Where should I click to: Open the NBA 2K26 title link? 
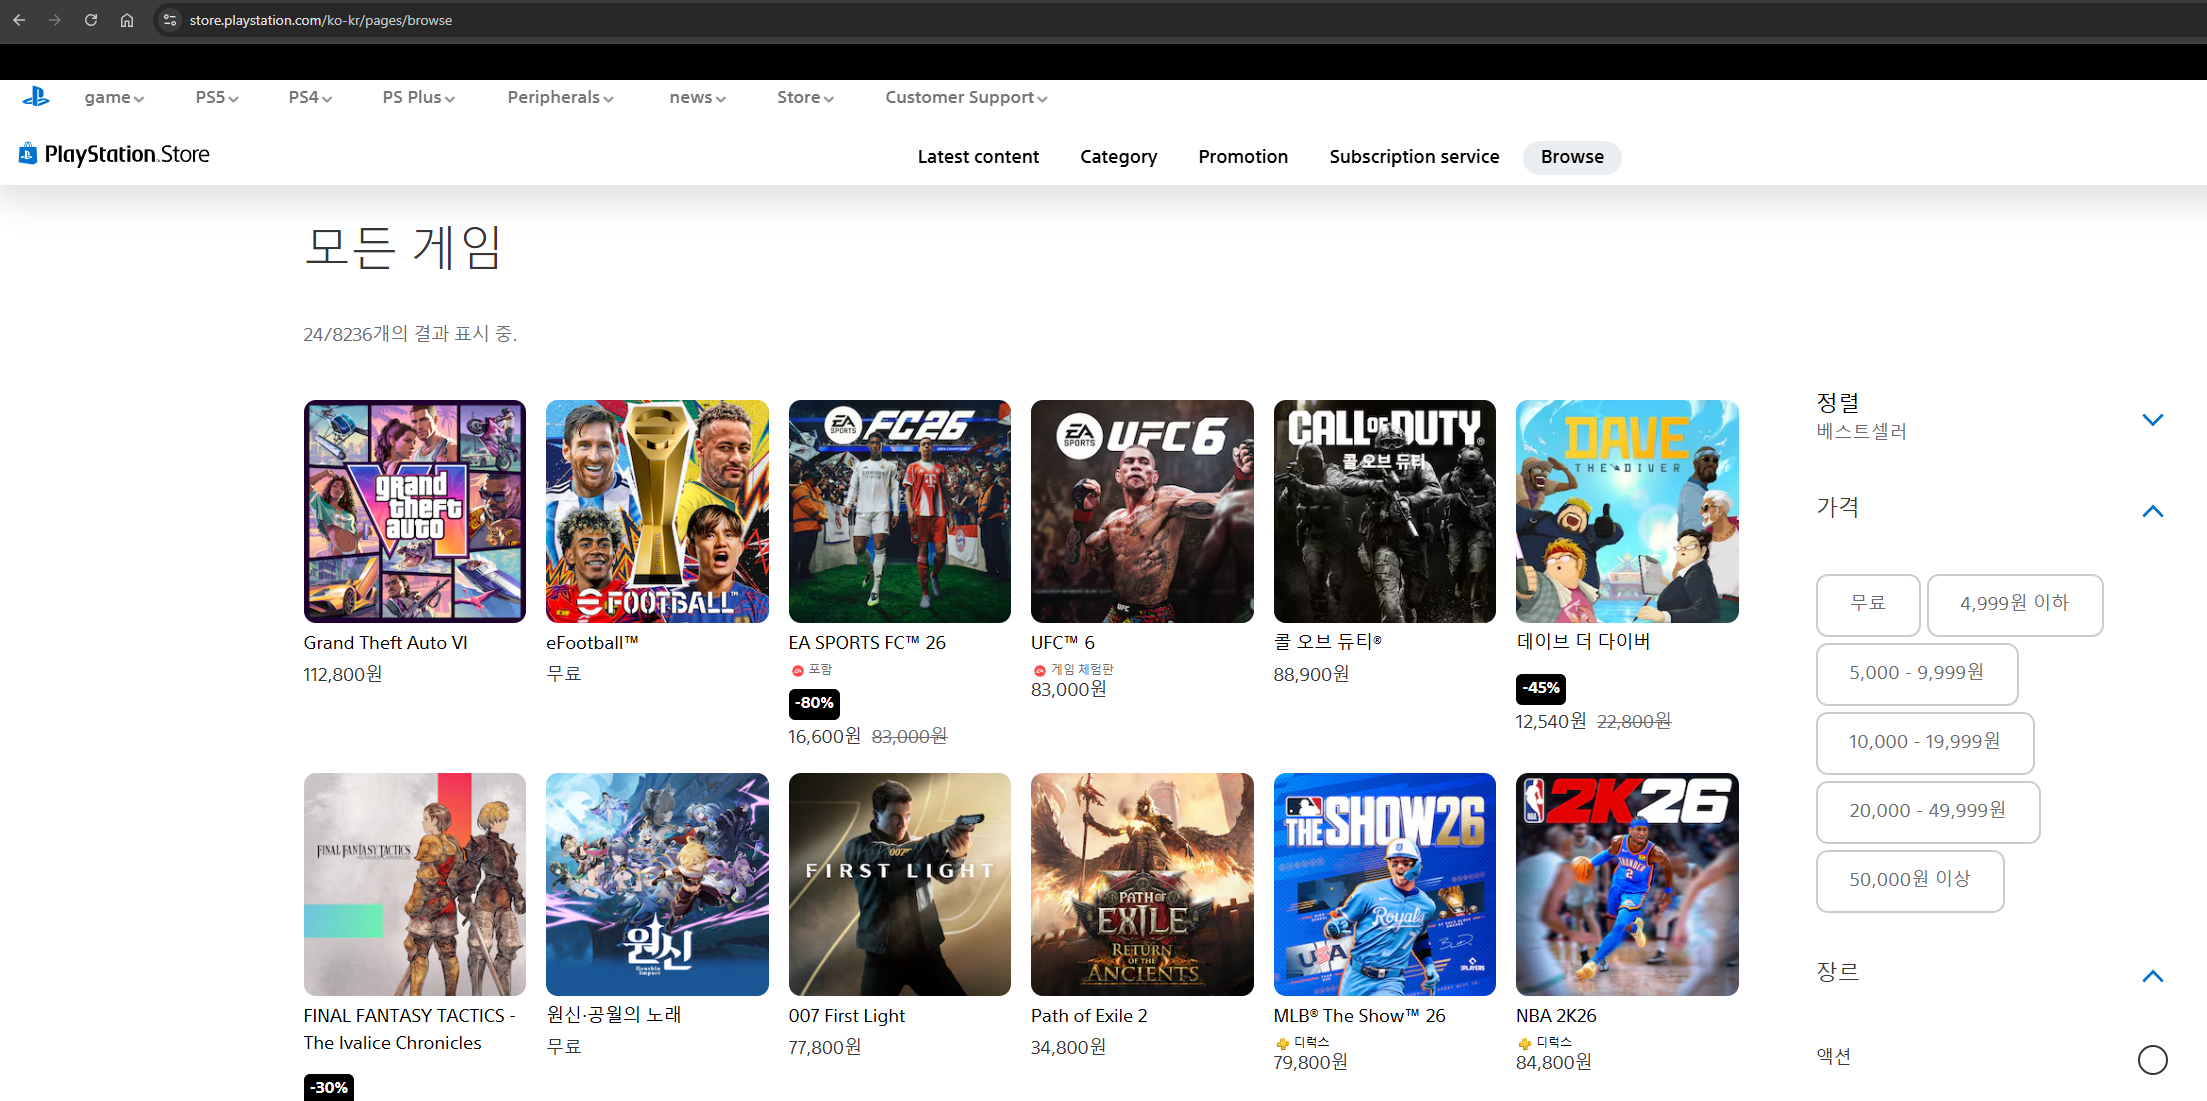1556,1016
